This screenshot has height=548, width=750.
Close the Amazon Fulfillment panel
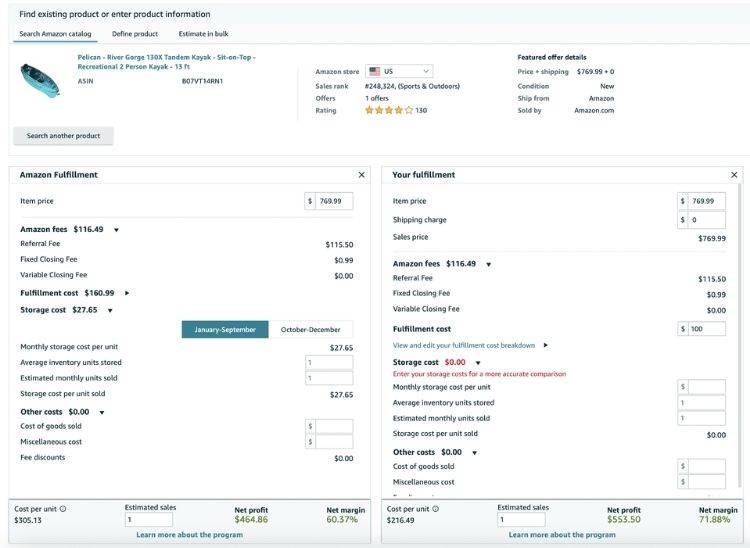(x=361, y=175)
